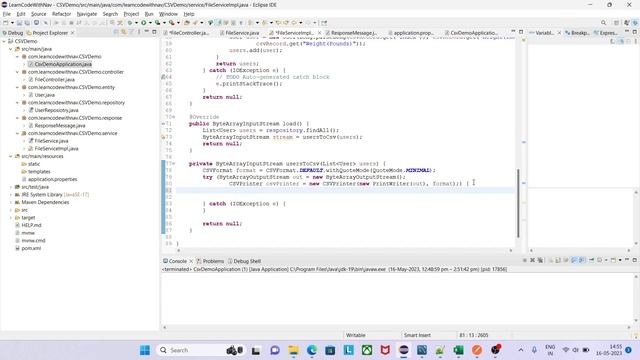This screenshot has width=640, height=360.
Task: Select UserRepository.java in Project Explorer
Action: (56, 110)
